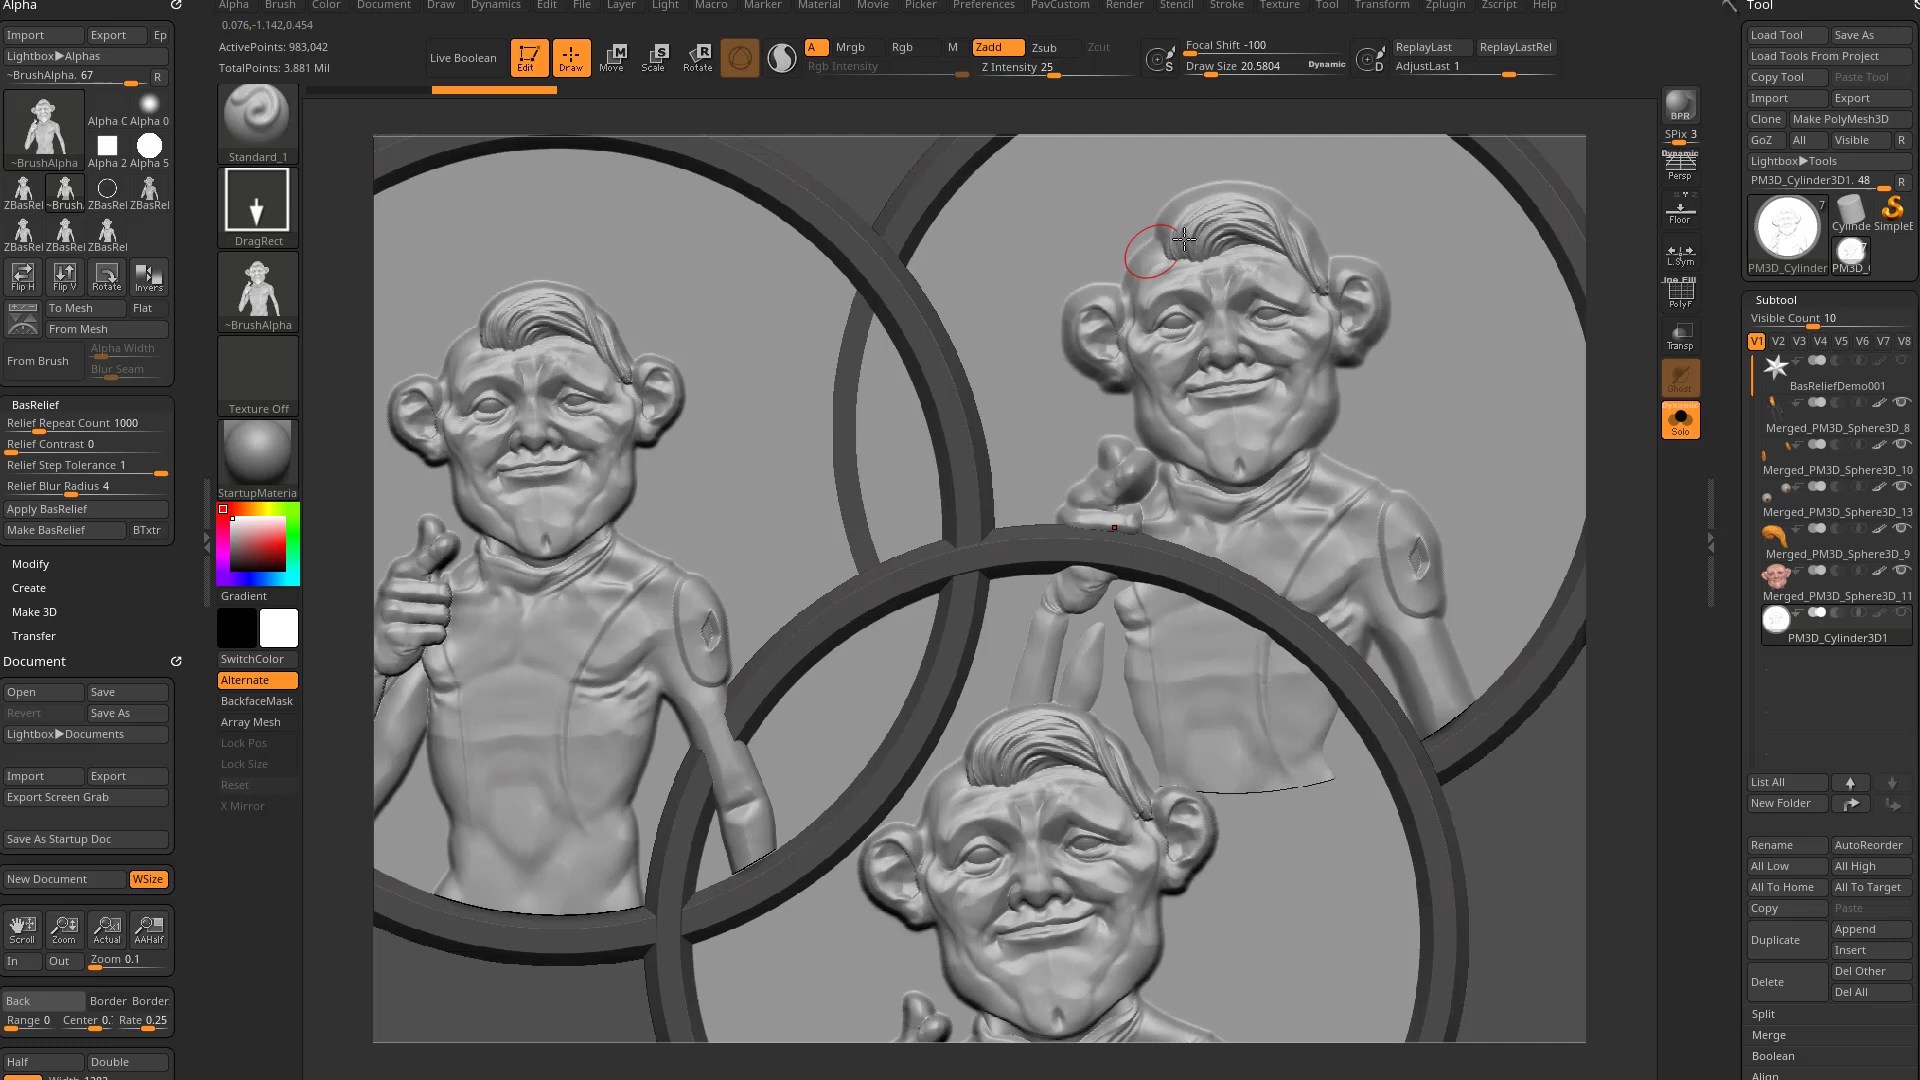
Task: Expand the Transfer section
Action: [x=34, y=636]
